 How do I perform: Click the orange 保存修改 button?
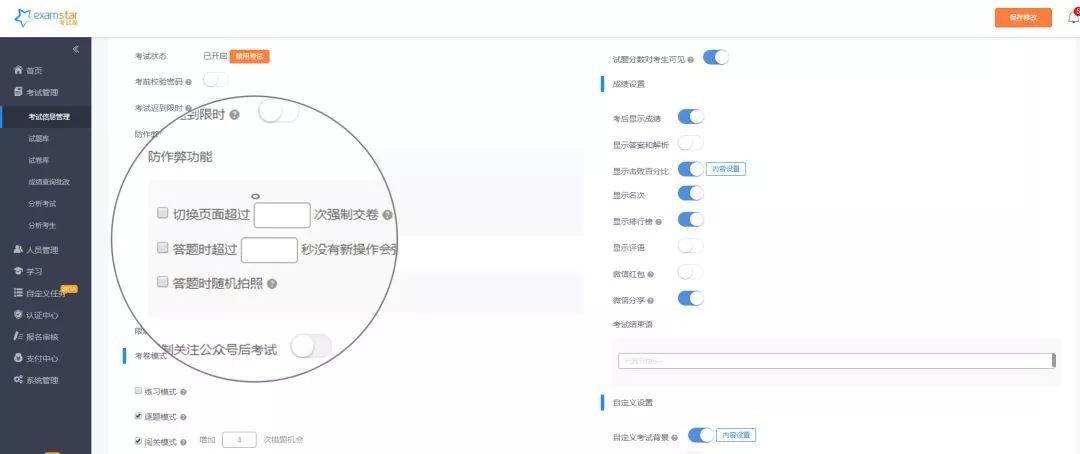[1023, 18]
